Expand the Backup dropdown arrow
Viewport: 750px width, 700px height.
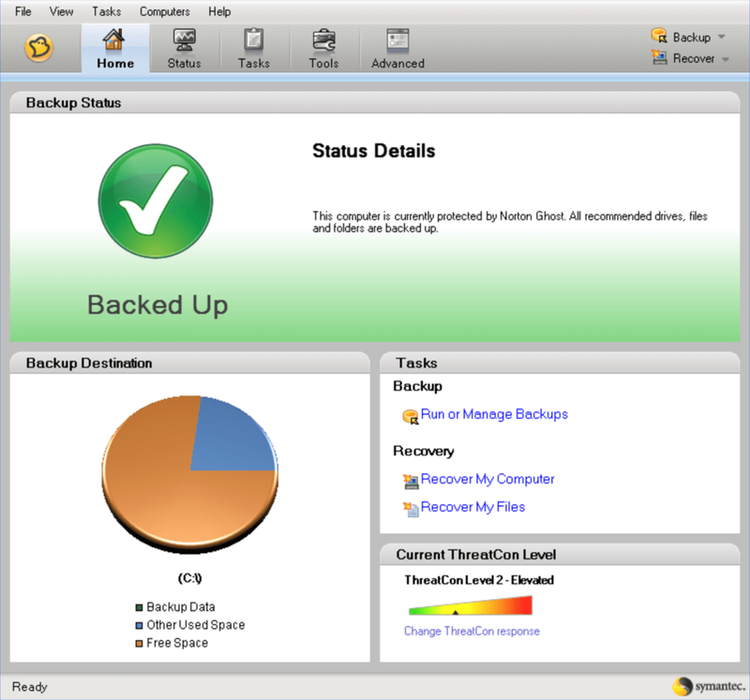(722, 36)
